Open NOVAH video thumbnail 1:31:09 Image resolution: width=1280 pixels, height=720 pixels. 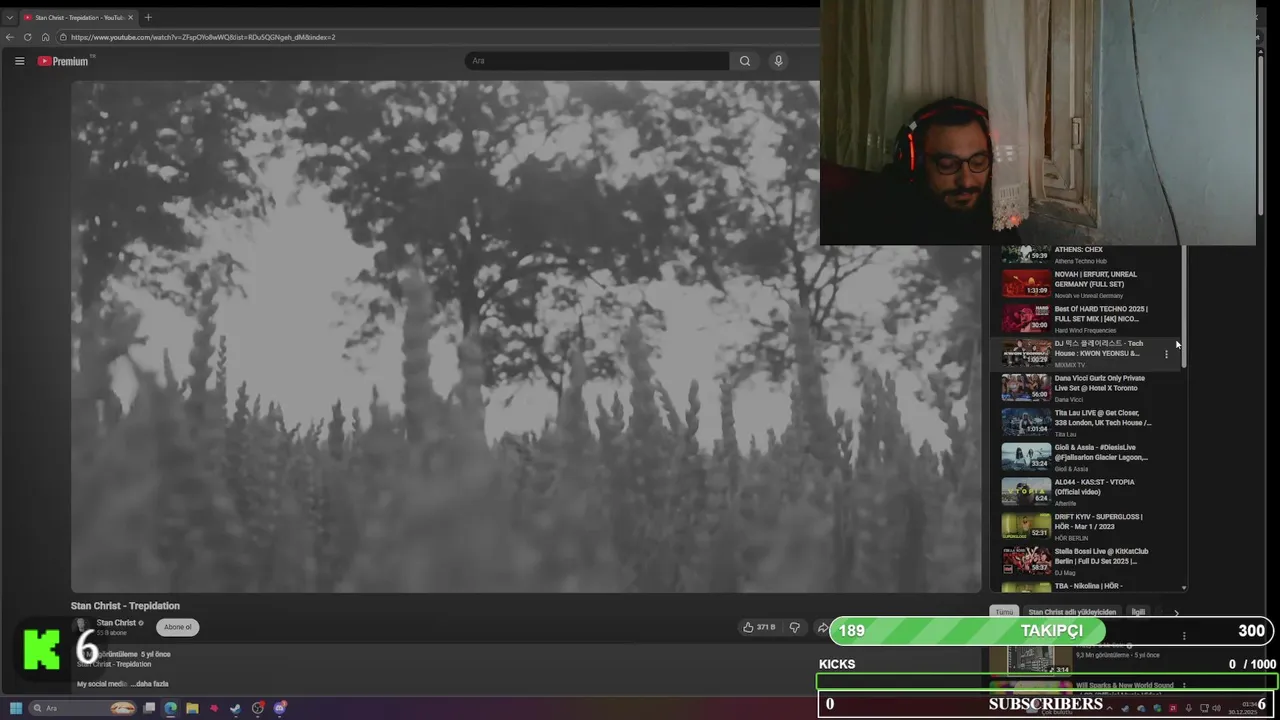click(1026, 284)
